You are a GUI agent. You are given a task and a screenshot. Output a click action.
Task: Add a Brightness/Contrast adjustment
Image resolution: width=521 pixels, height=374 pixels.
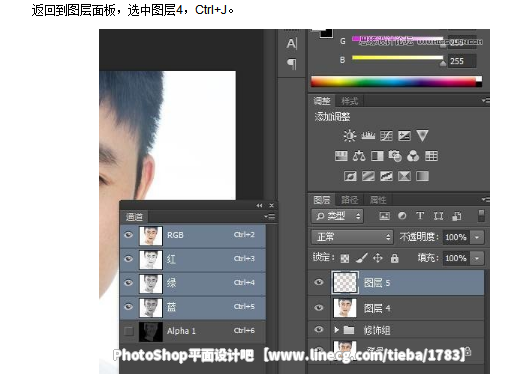(x=350, y=136)
